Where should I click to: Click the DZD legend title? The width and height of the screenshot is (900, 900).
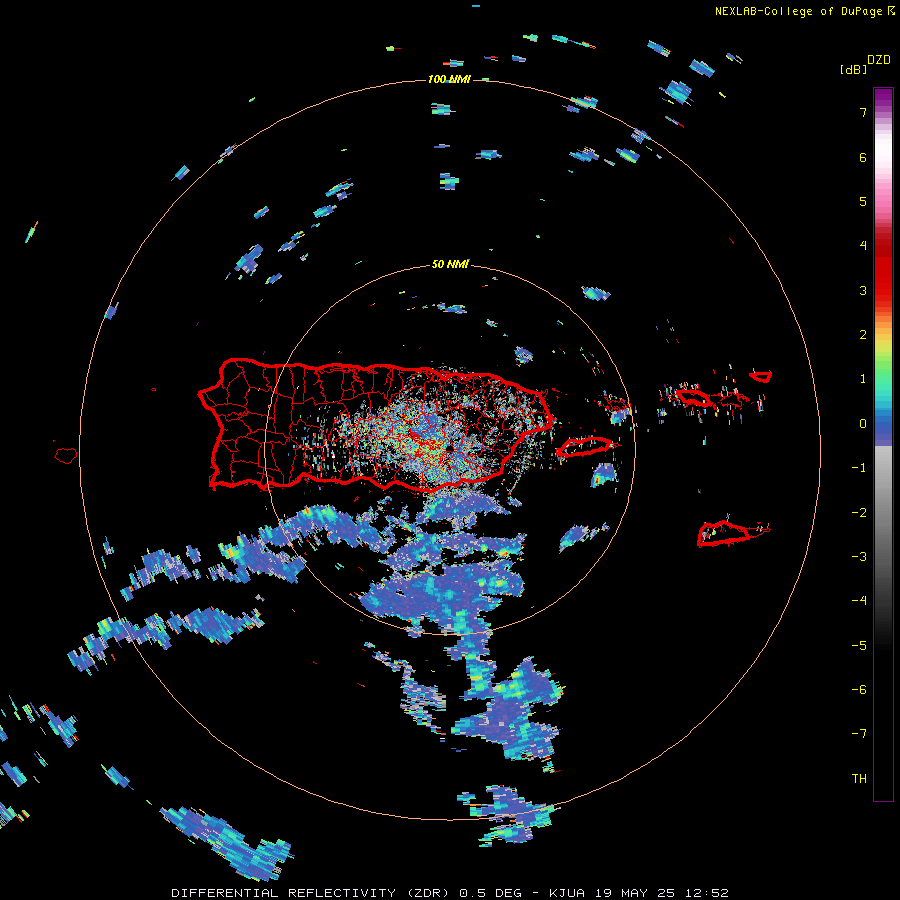[878, 60]
